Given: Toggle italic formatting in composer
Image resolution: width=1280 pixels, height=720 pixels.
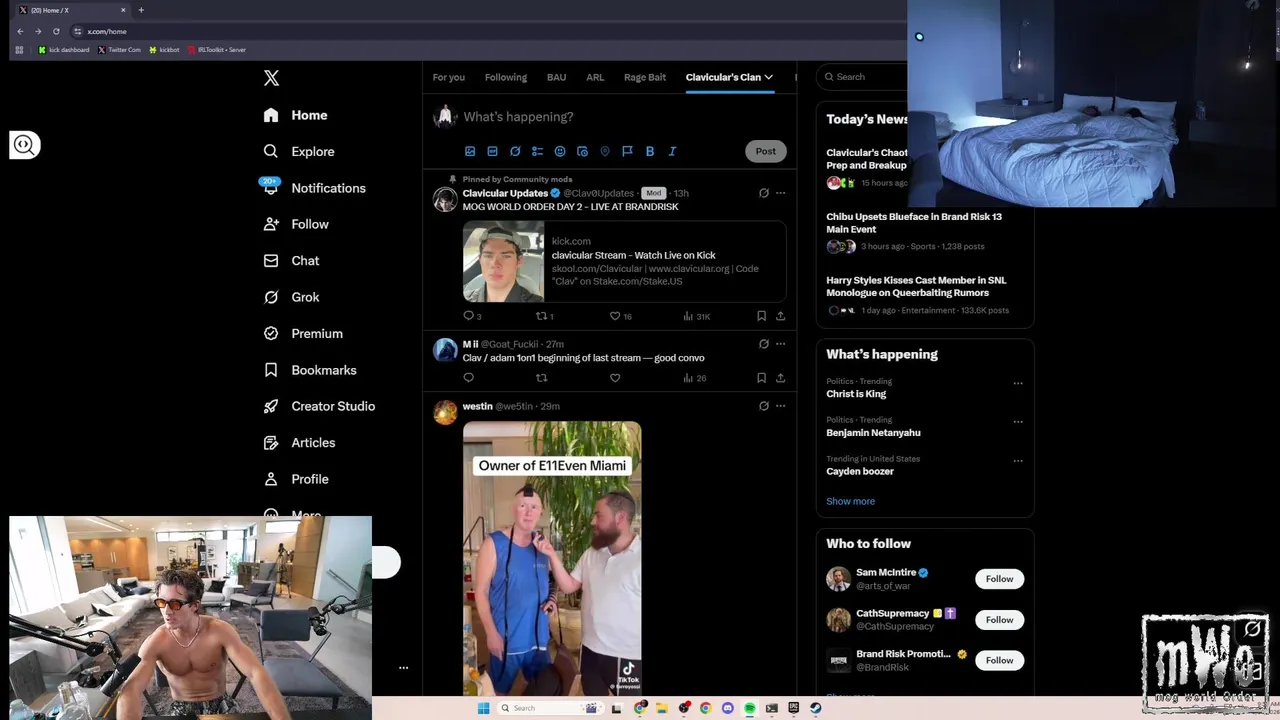Looking at the screenshot, I should [672, 151].
